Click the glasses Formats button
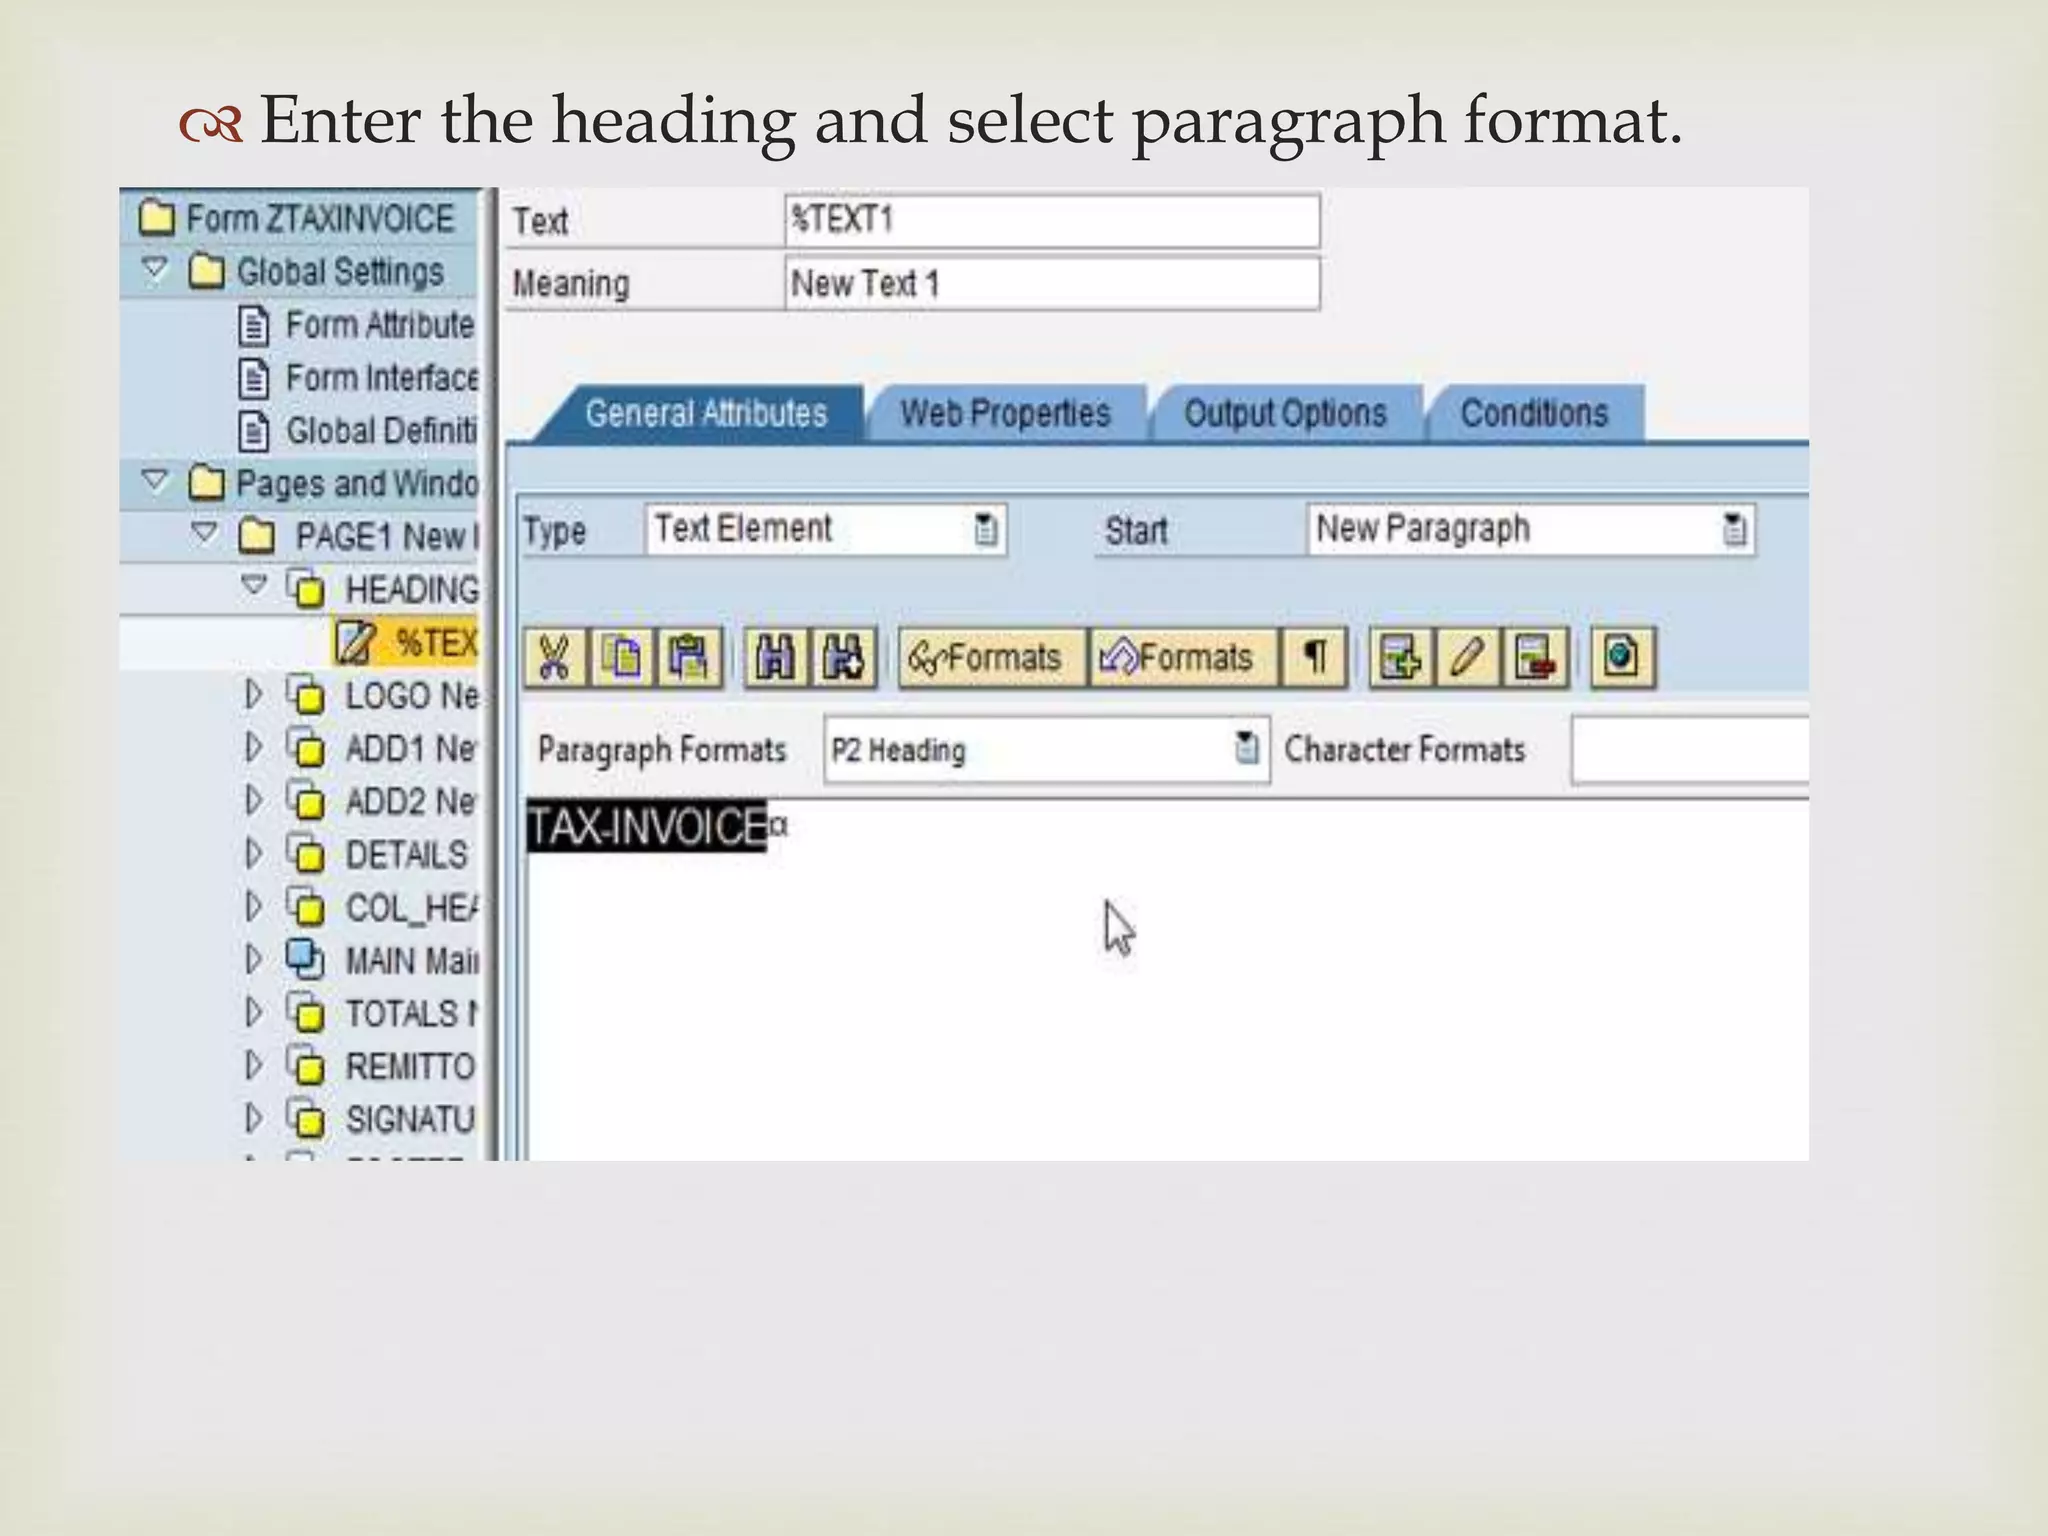Screen dimensions: 2048x1536 click(x=990, y=658)
